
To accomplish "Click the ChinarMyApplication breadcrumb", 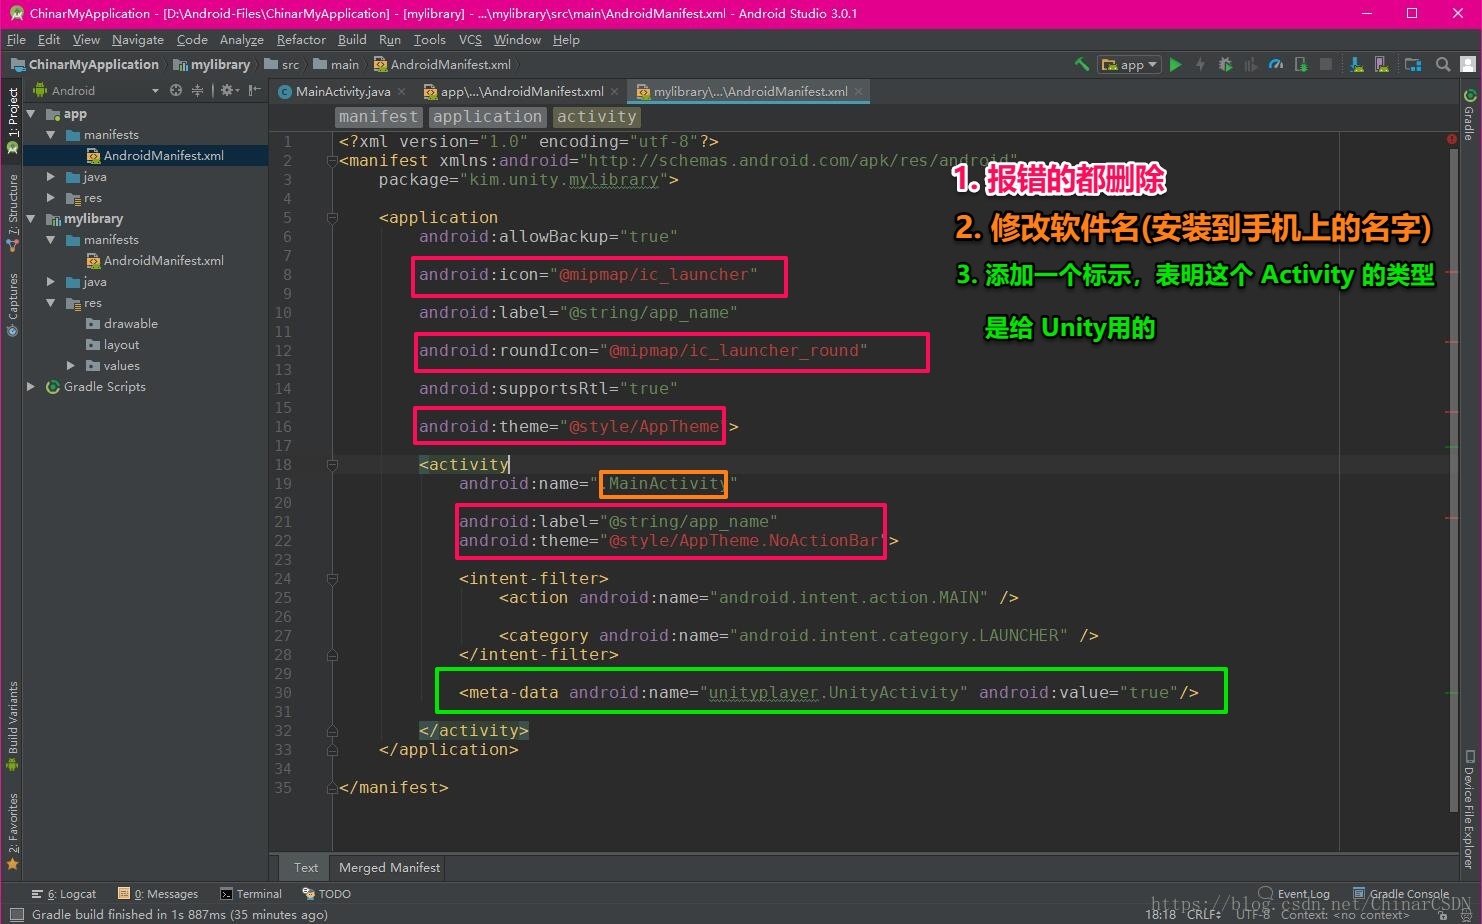I will click(85, 64).
